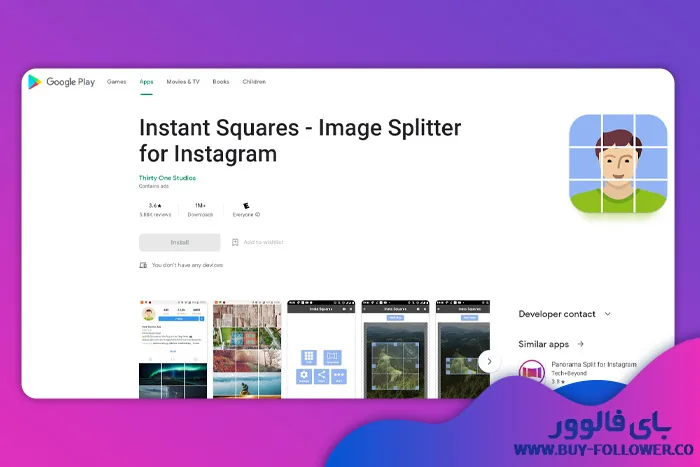Screen dimensions: 700x467
Task: Click the Install button
Action: [x=179, y=242]
